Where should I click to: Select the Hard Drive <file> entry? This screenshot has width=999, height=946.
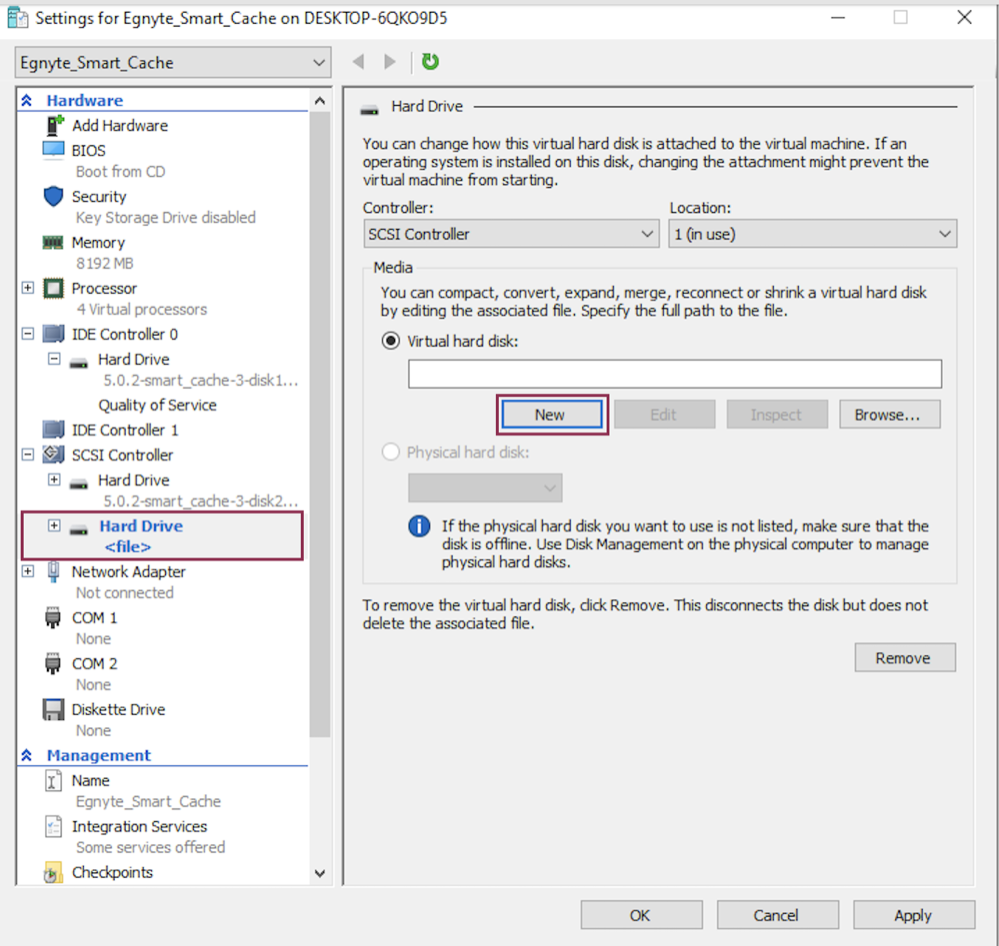[x=162, y=536]
